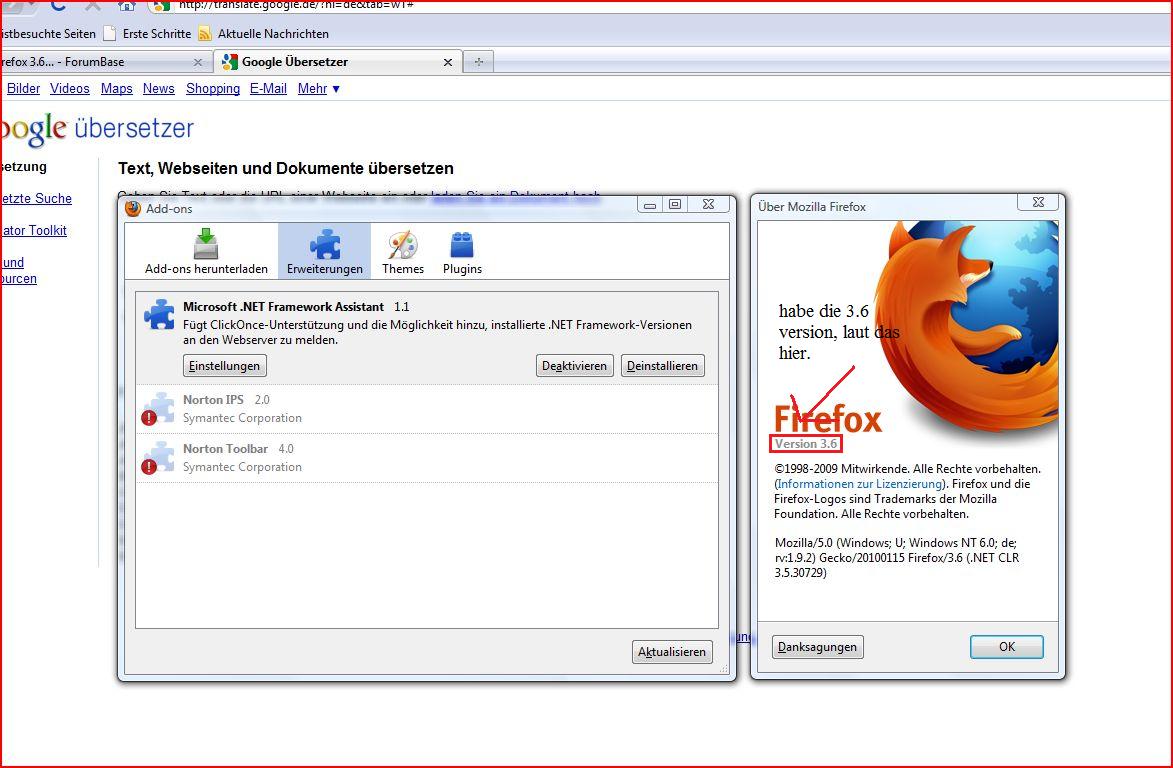Screen dimensions: 1173x768
Task: Minimize the Add-ons window
Action: coord(649,205)
